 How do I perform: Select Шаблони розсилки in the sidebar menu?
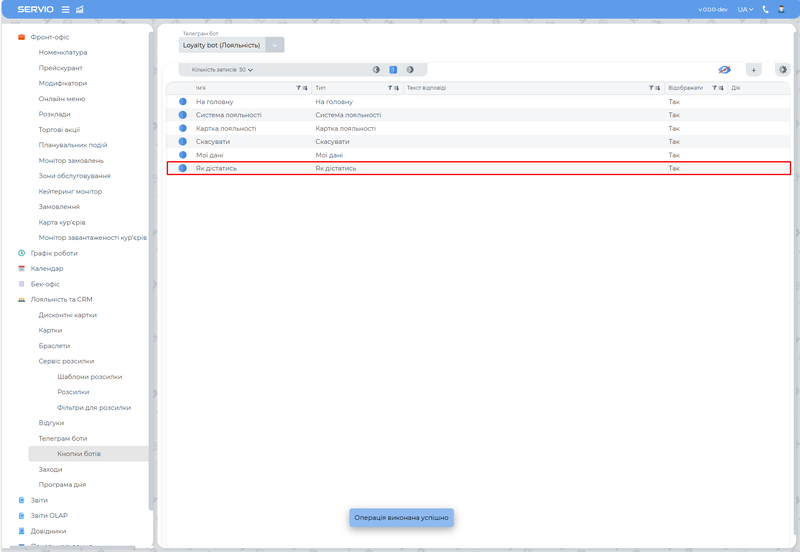90,377
